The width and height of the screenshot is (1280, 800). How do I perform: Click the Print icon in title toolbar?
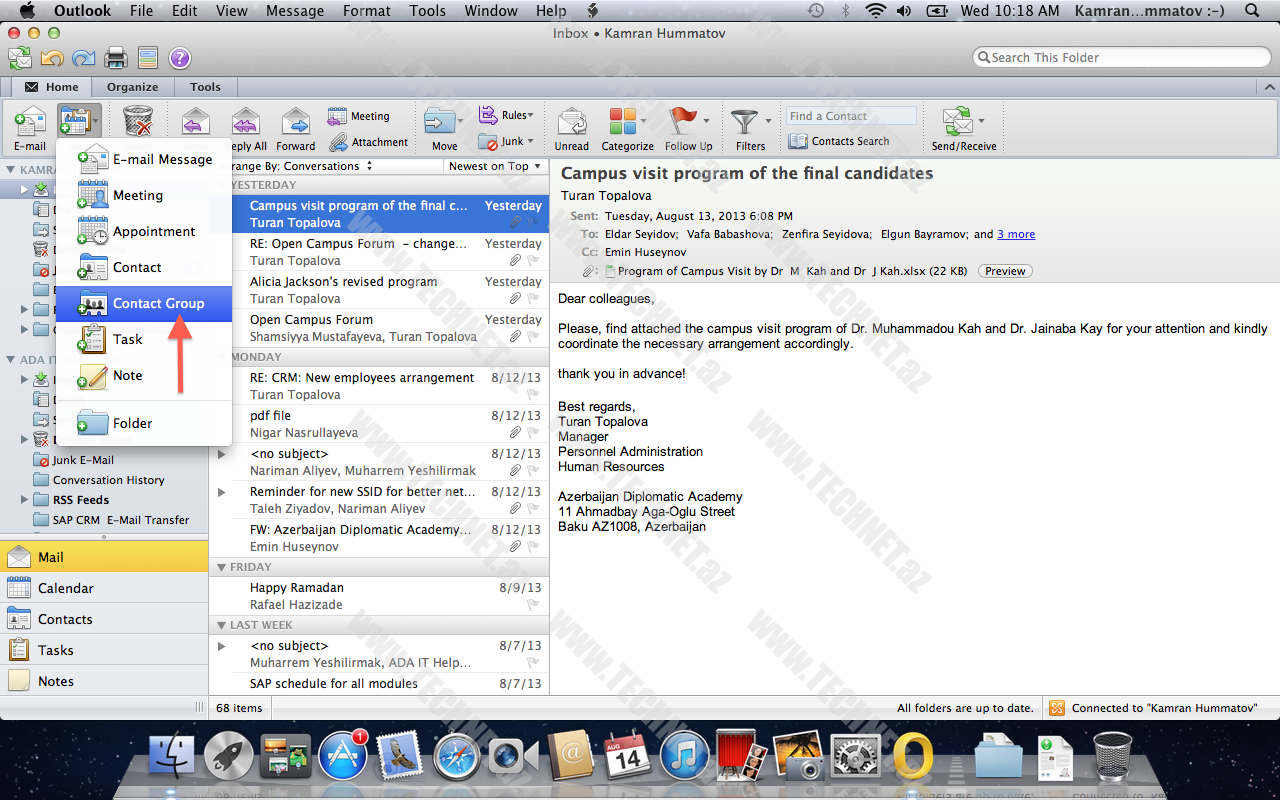pos(116,58)
